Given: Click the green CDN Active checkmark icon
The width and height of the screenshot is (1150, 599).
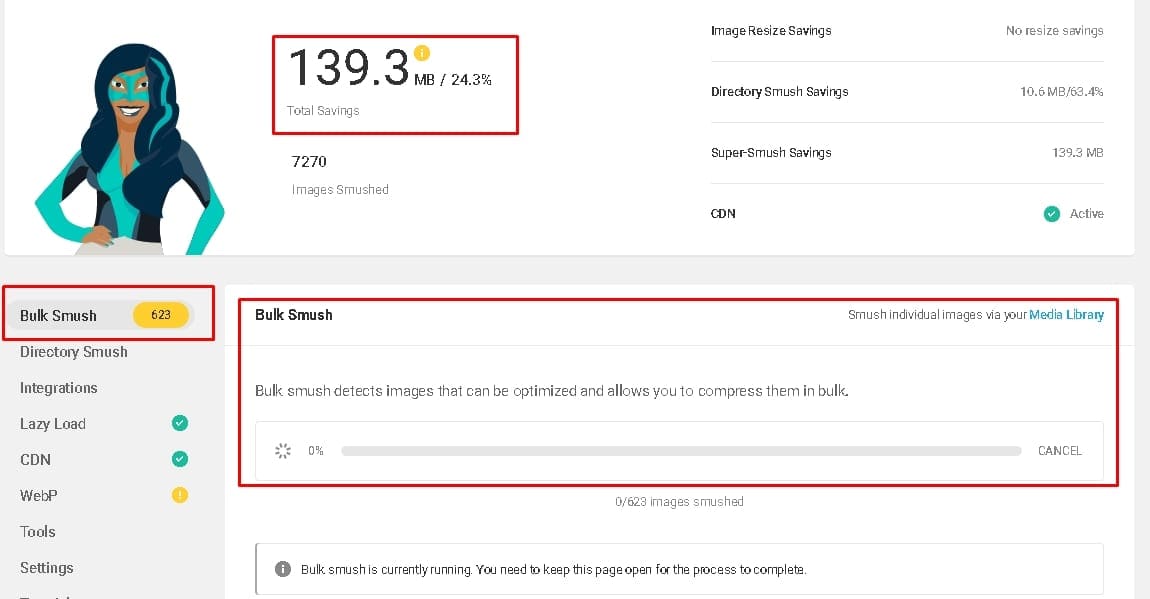Looking at the screenshot, I should click(x=1052, y=214).
